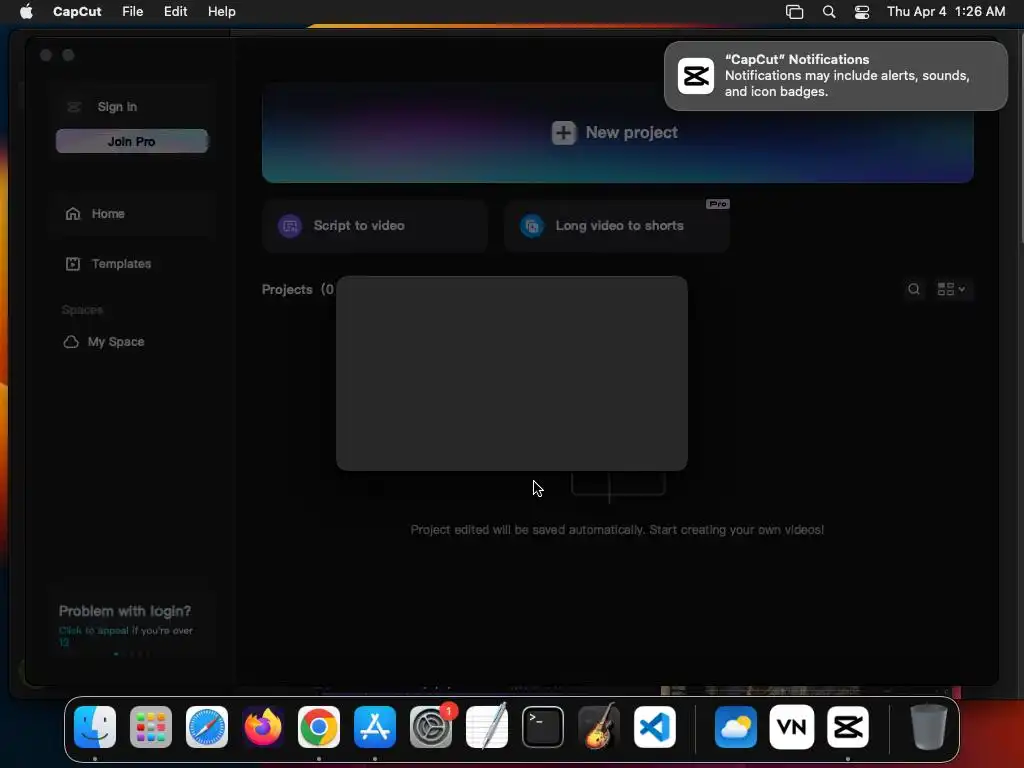Click the Pro badge on Long video to shorts
1024x768 pixels.
[x=718, y=204]
